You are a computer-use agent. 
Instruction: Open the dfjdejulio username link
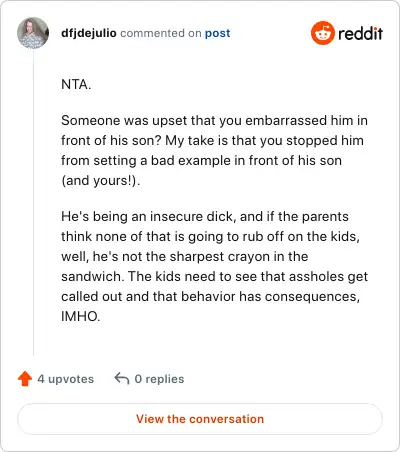point(89,33)
